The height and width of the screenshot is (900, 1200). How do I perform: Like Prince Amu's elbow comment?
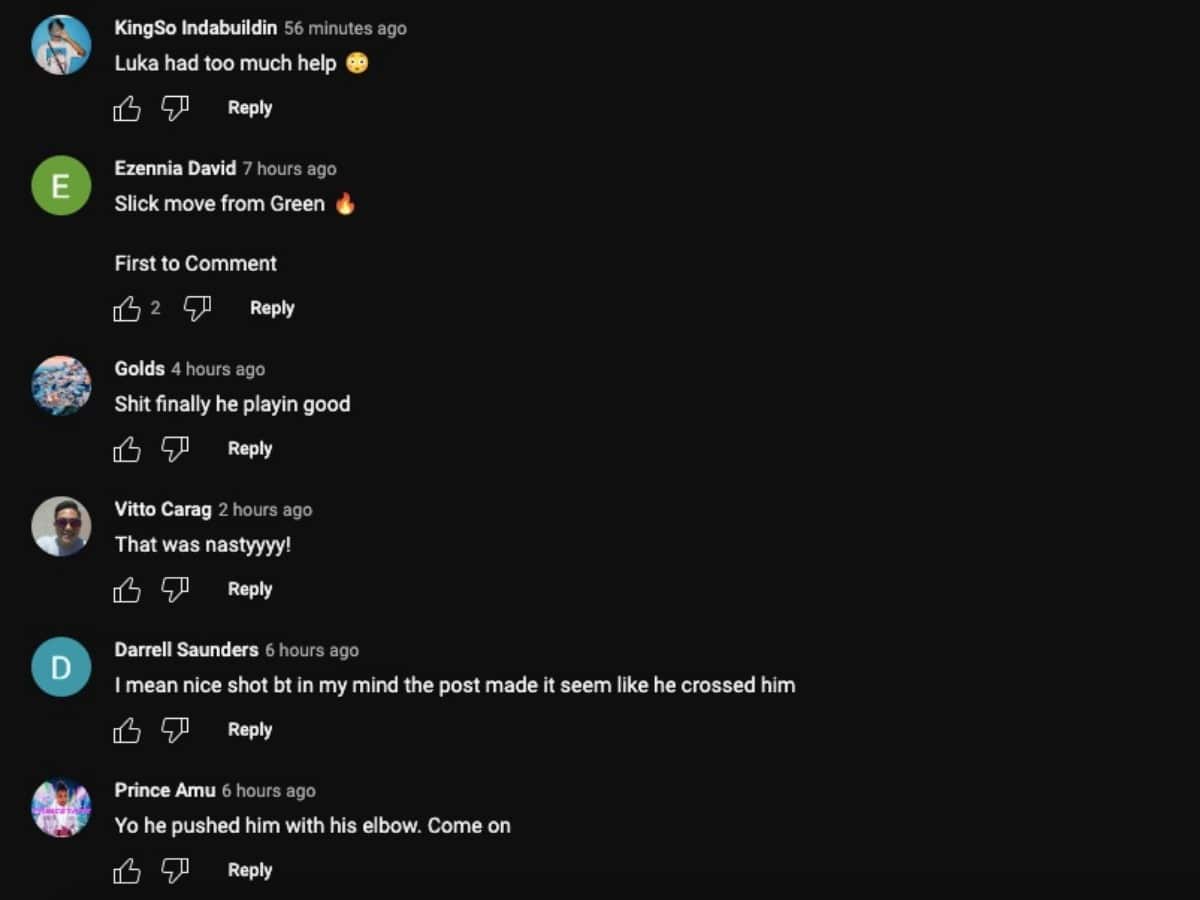point(127,871)
